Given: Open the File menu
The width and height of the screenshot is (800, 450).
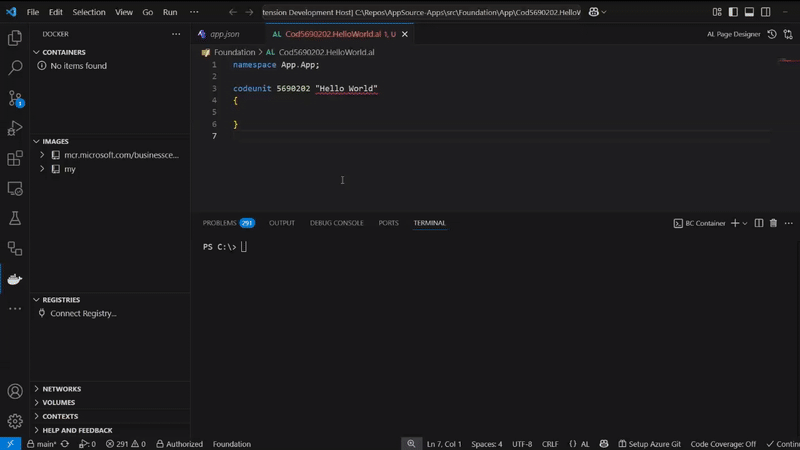Looking at the screenshot, I should coord(33,12).
